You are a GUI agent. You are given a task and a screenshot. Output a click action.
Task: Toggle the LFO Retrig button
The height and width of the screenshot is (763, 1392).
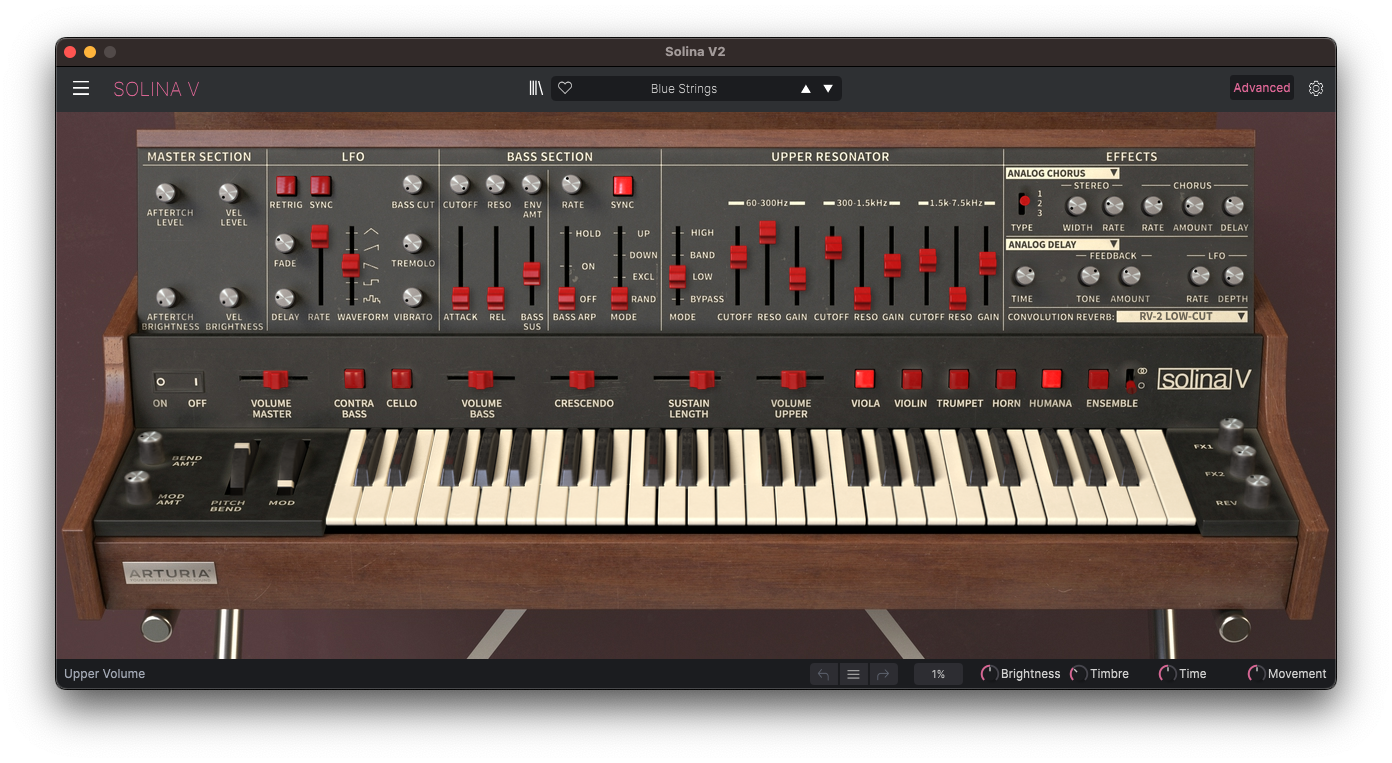coord(286,185)
